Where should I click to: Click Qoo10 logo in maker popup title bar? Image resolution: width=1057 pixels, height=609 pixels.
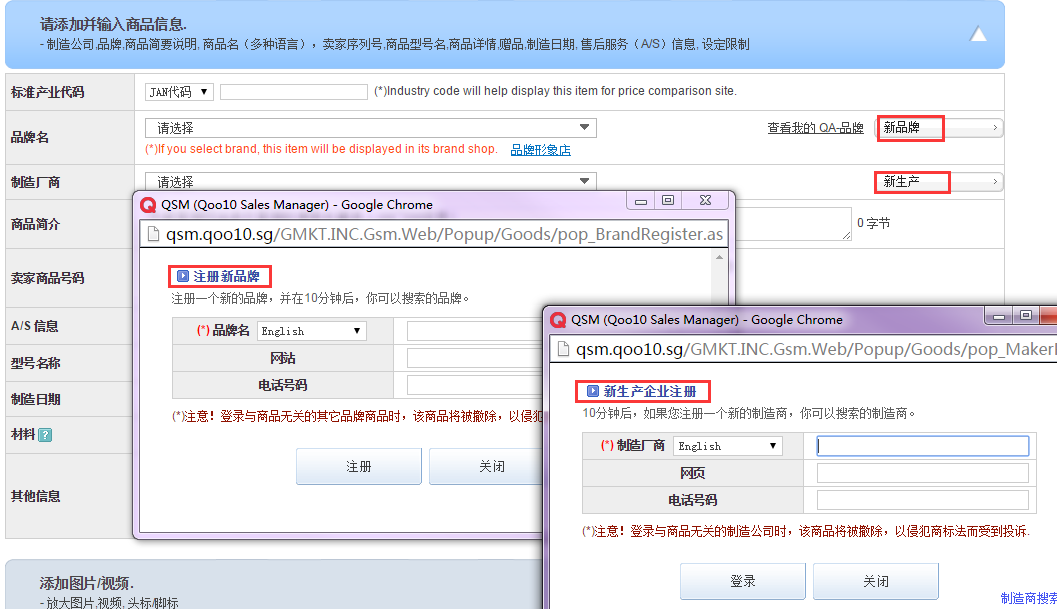click(x=558, y=320)
